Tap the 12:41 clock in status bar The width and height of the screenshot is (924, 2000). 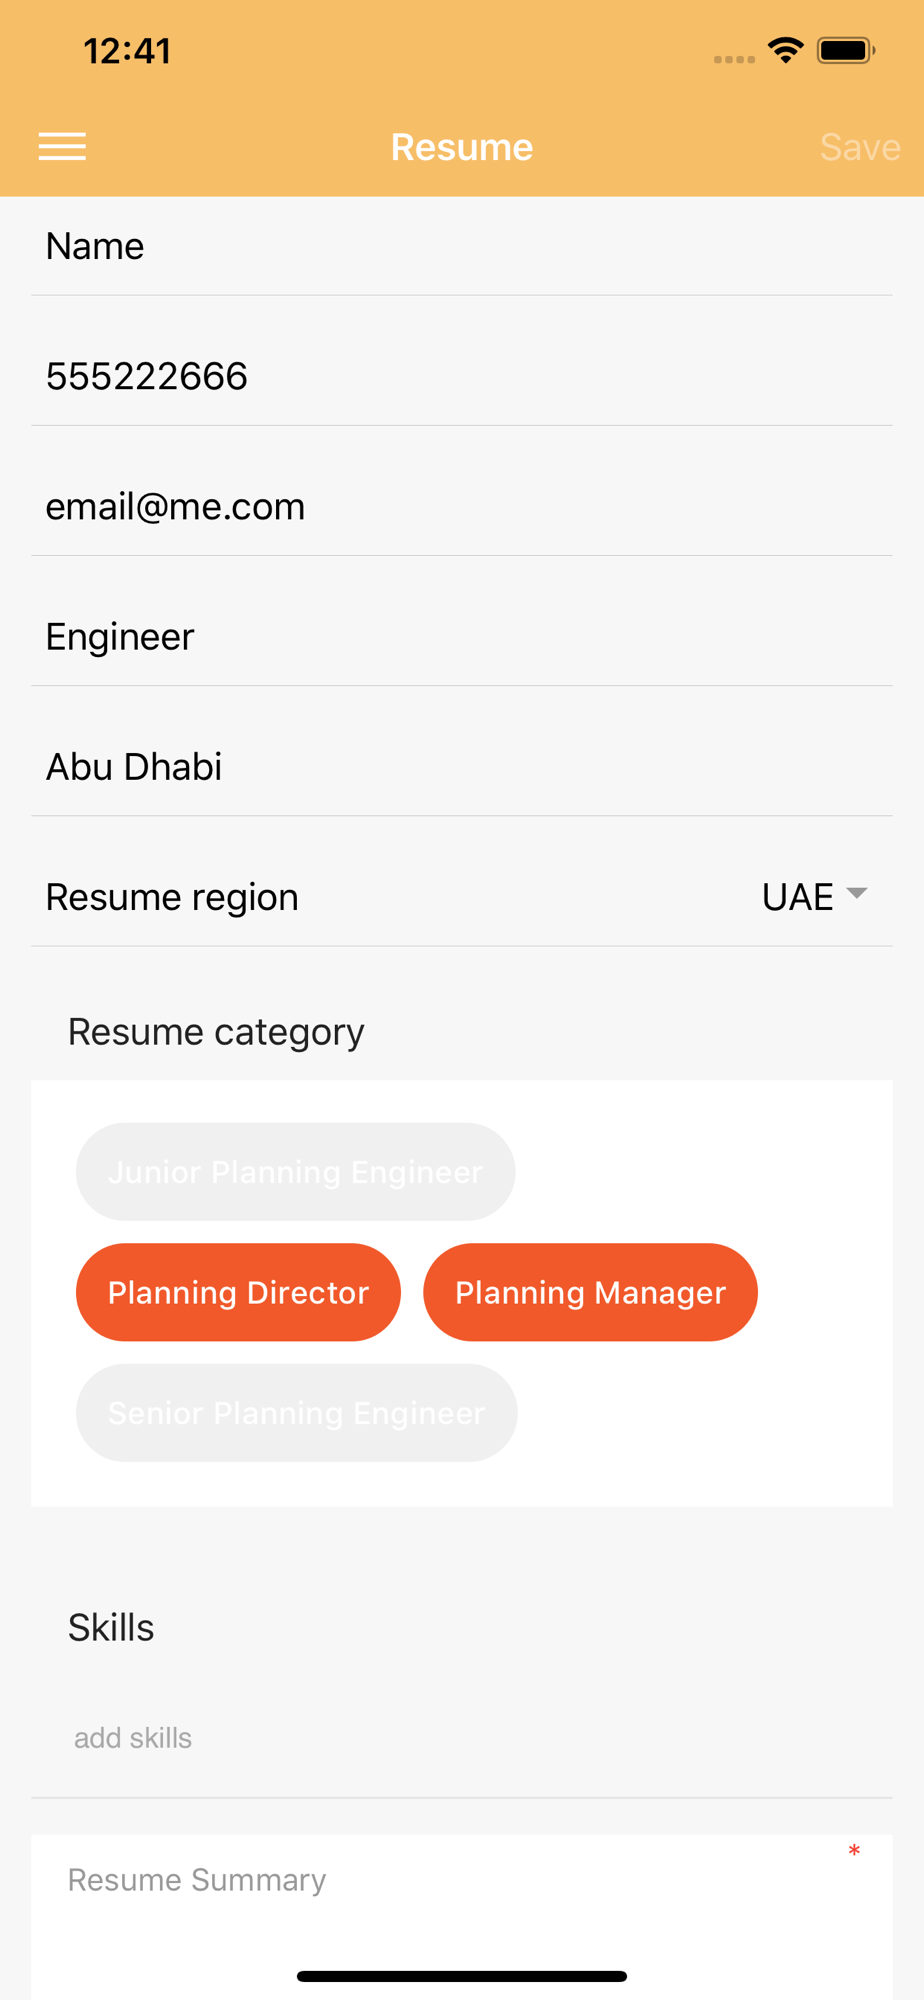point(127,51)
